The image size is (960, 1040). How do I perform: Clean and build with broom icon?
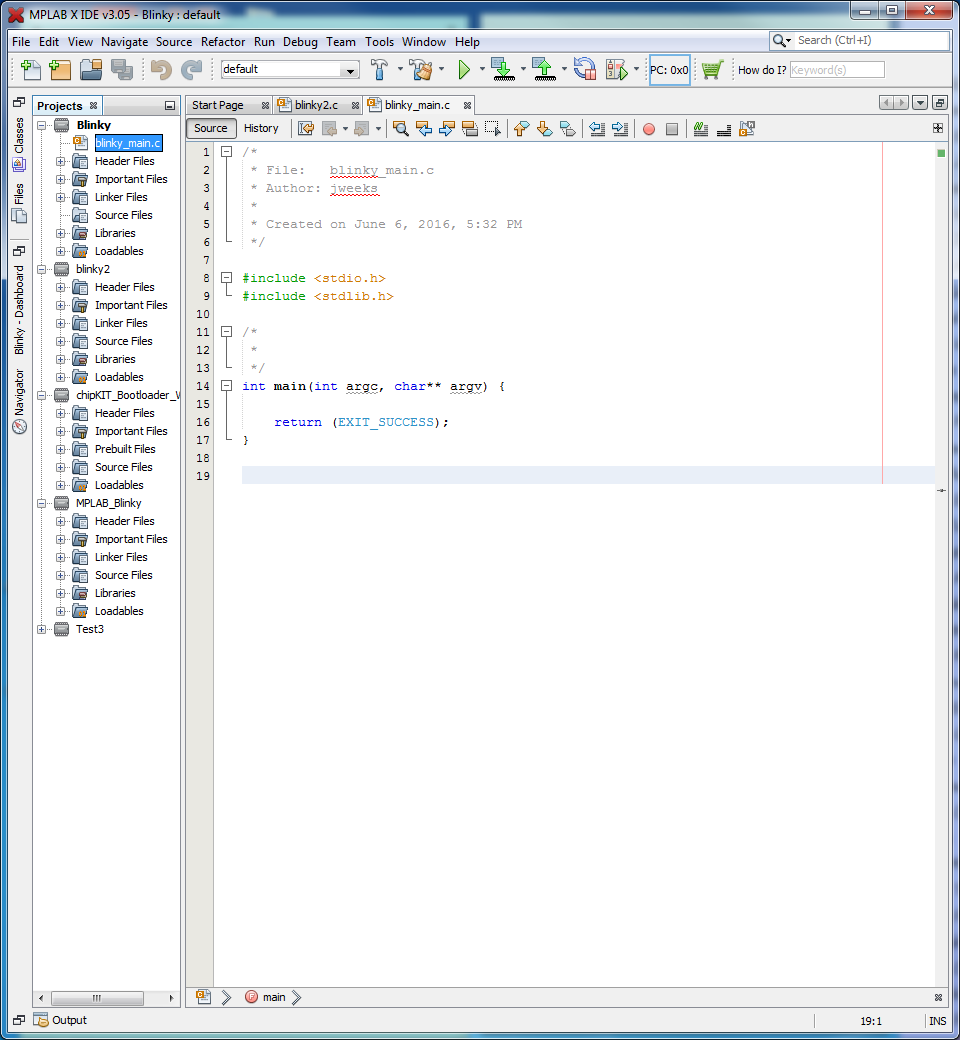coord(421,69)
